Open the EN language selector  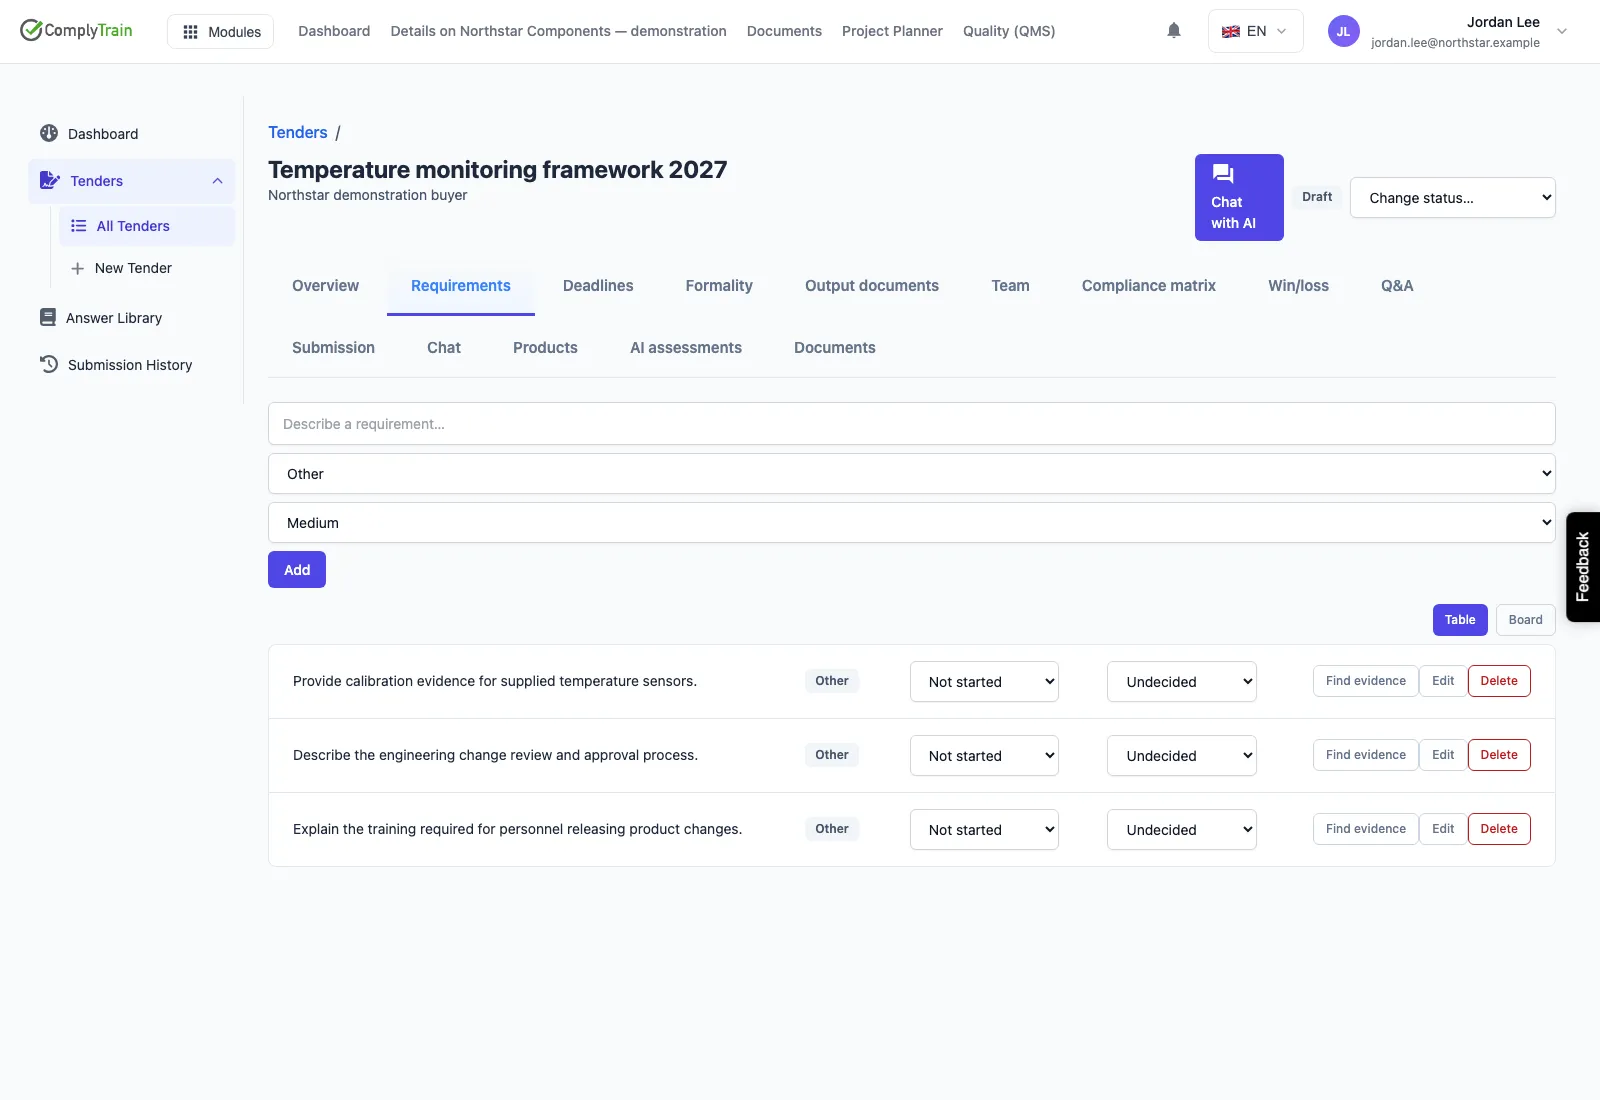1255,31
